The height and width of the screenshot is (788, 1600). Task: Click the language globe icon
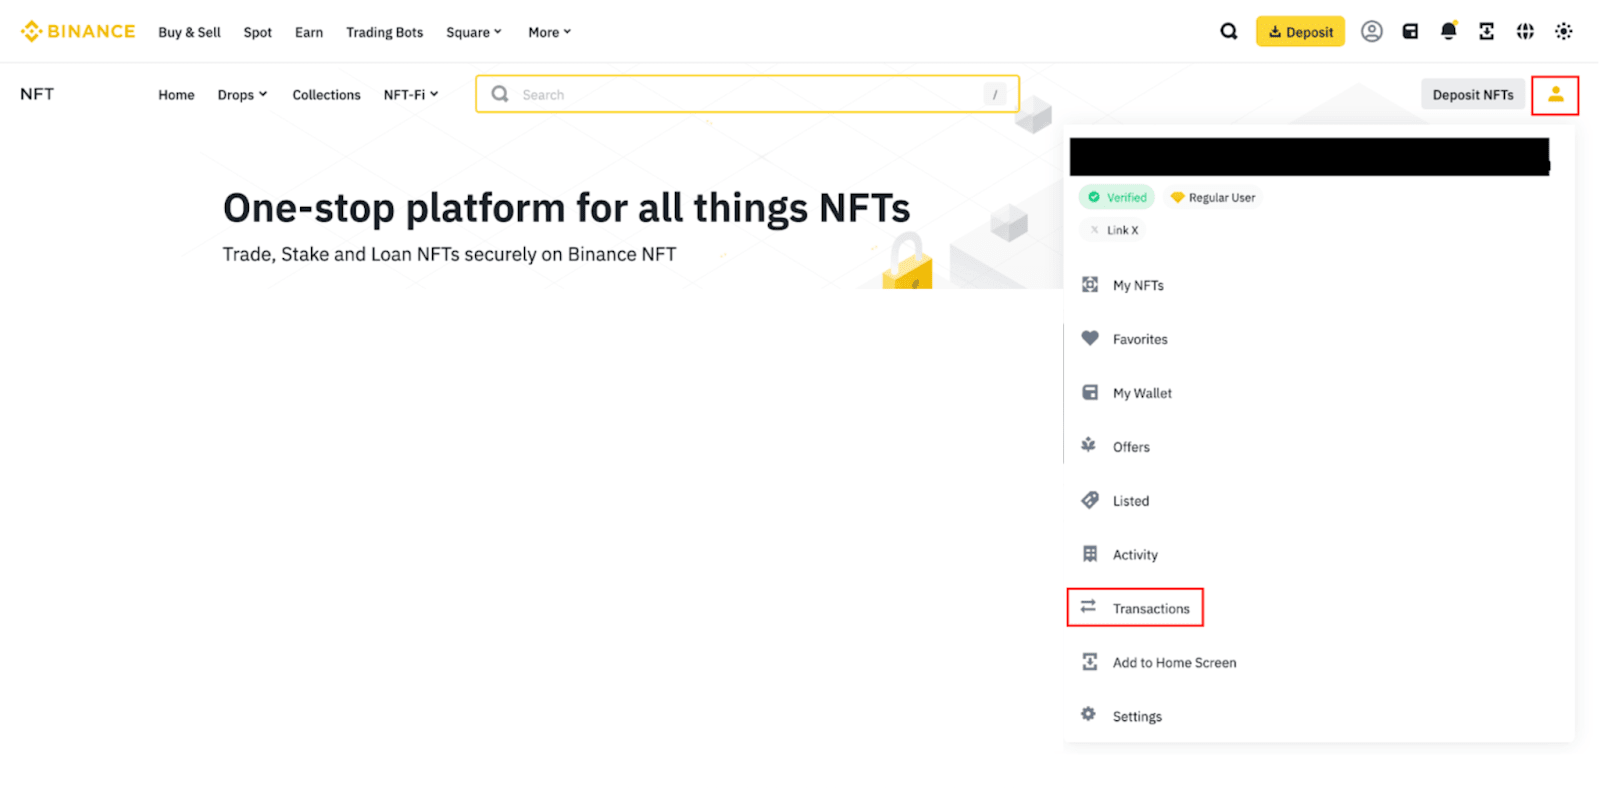click(x=1525, y=32)
